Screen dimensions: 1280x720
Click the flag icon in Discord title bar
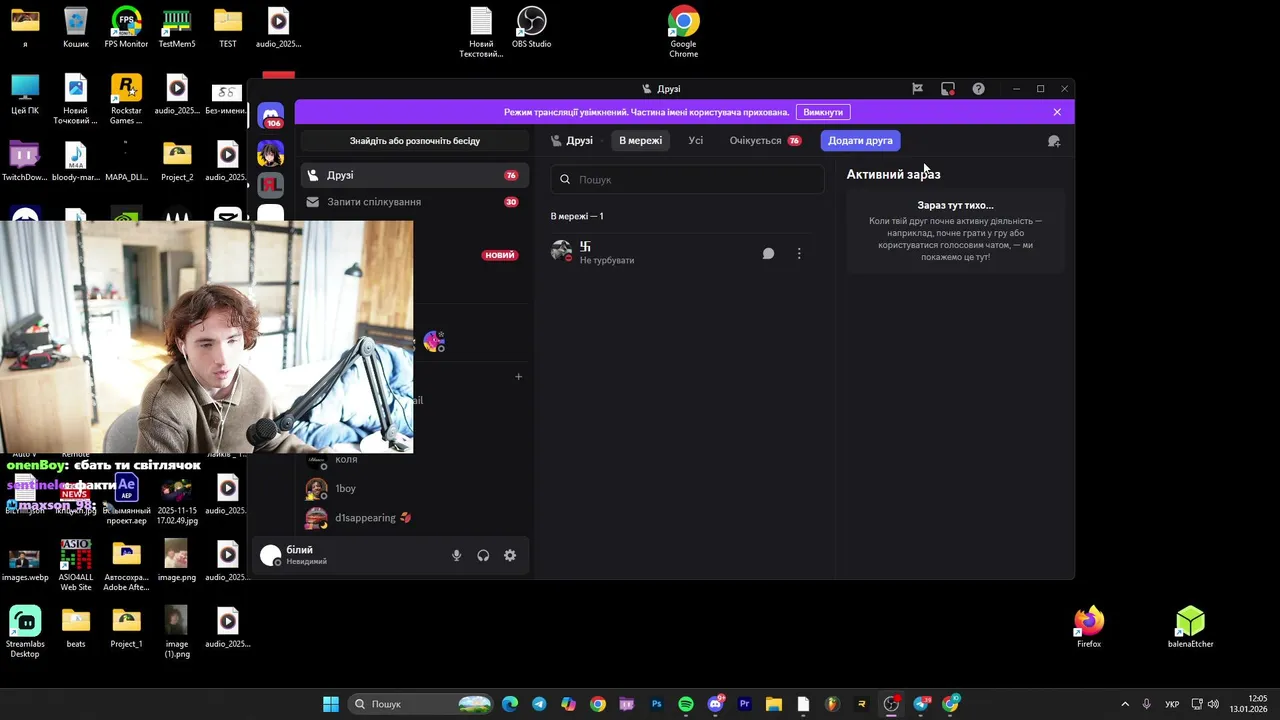pos(917,89)
